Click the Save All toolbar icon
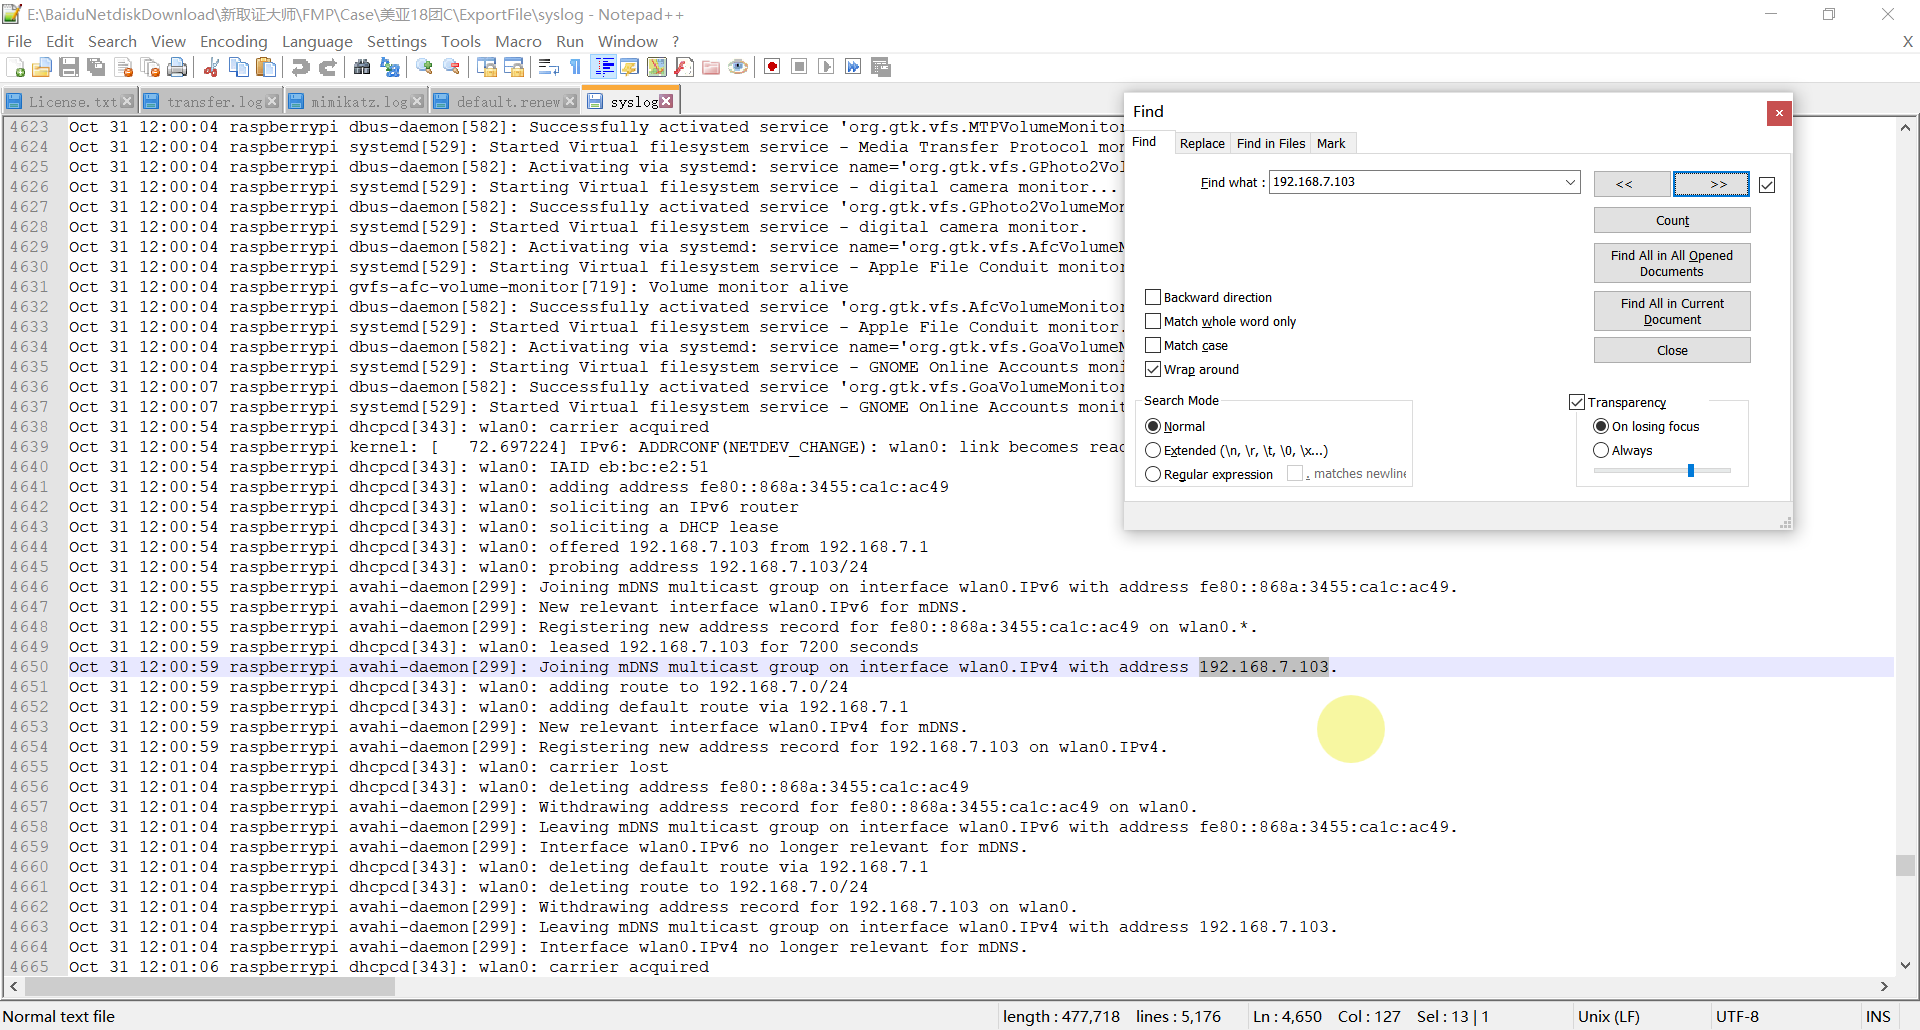Viewport: 1920px width, 1030px height. point(96,67)
